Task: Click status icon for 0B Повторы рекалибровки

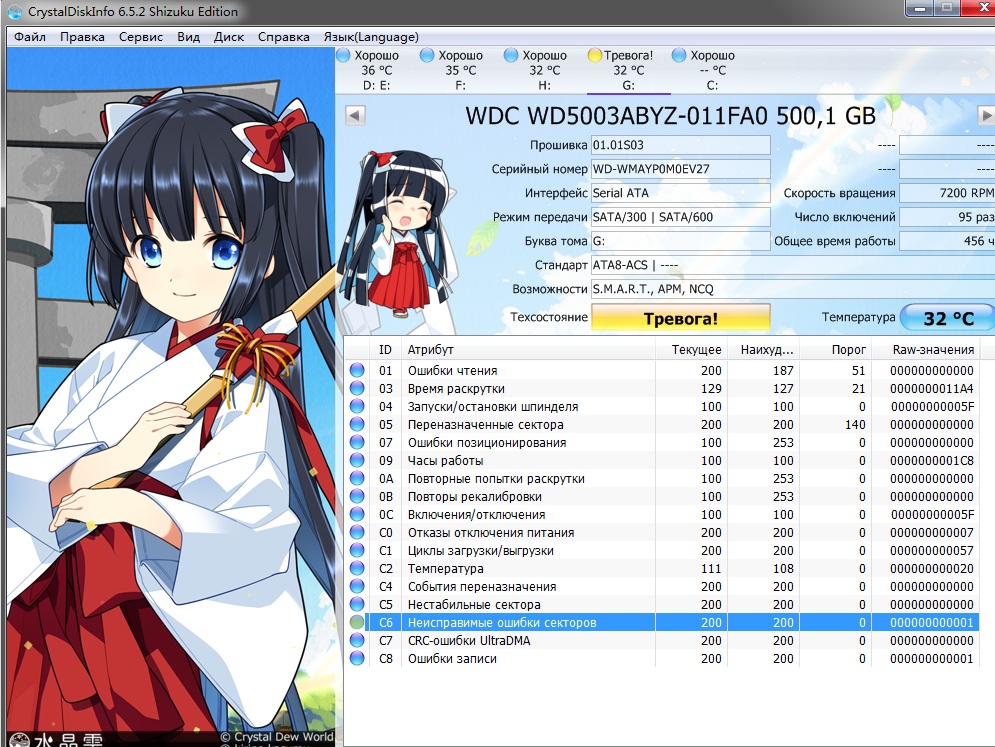Action: click(357, 496)
